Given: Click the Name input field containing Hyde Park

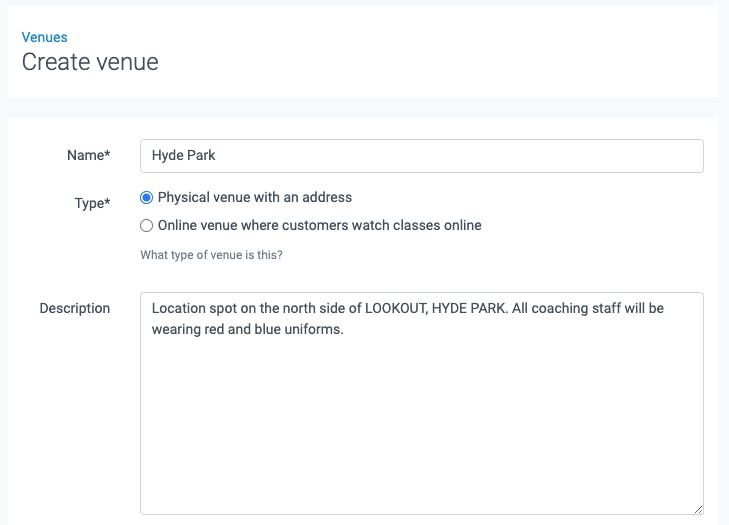Looking at the screenshot, I should 422,156.
